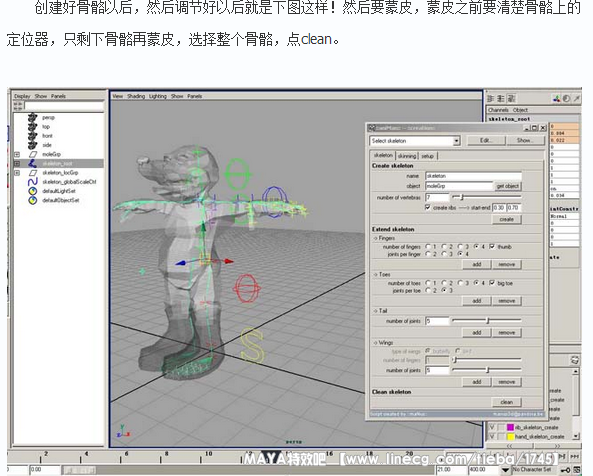
Task: Switch to the setup tab
Action: click(427, 156)
